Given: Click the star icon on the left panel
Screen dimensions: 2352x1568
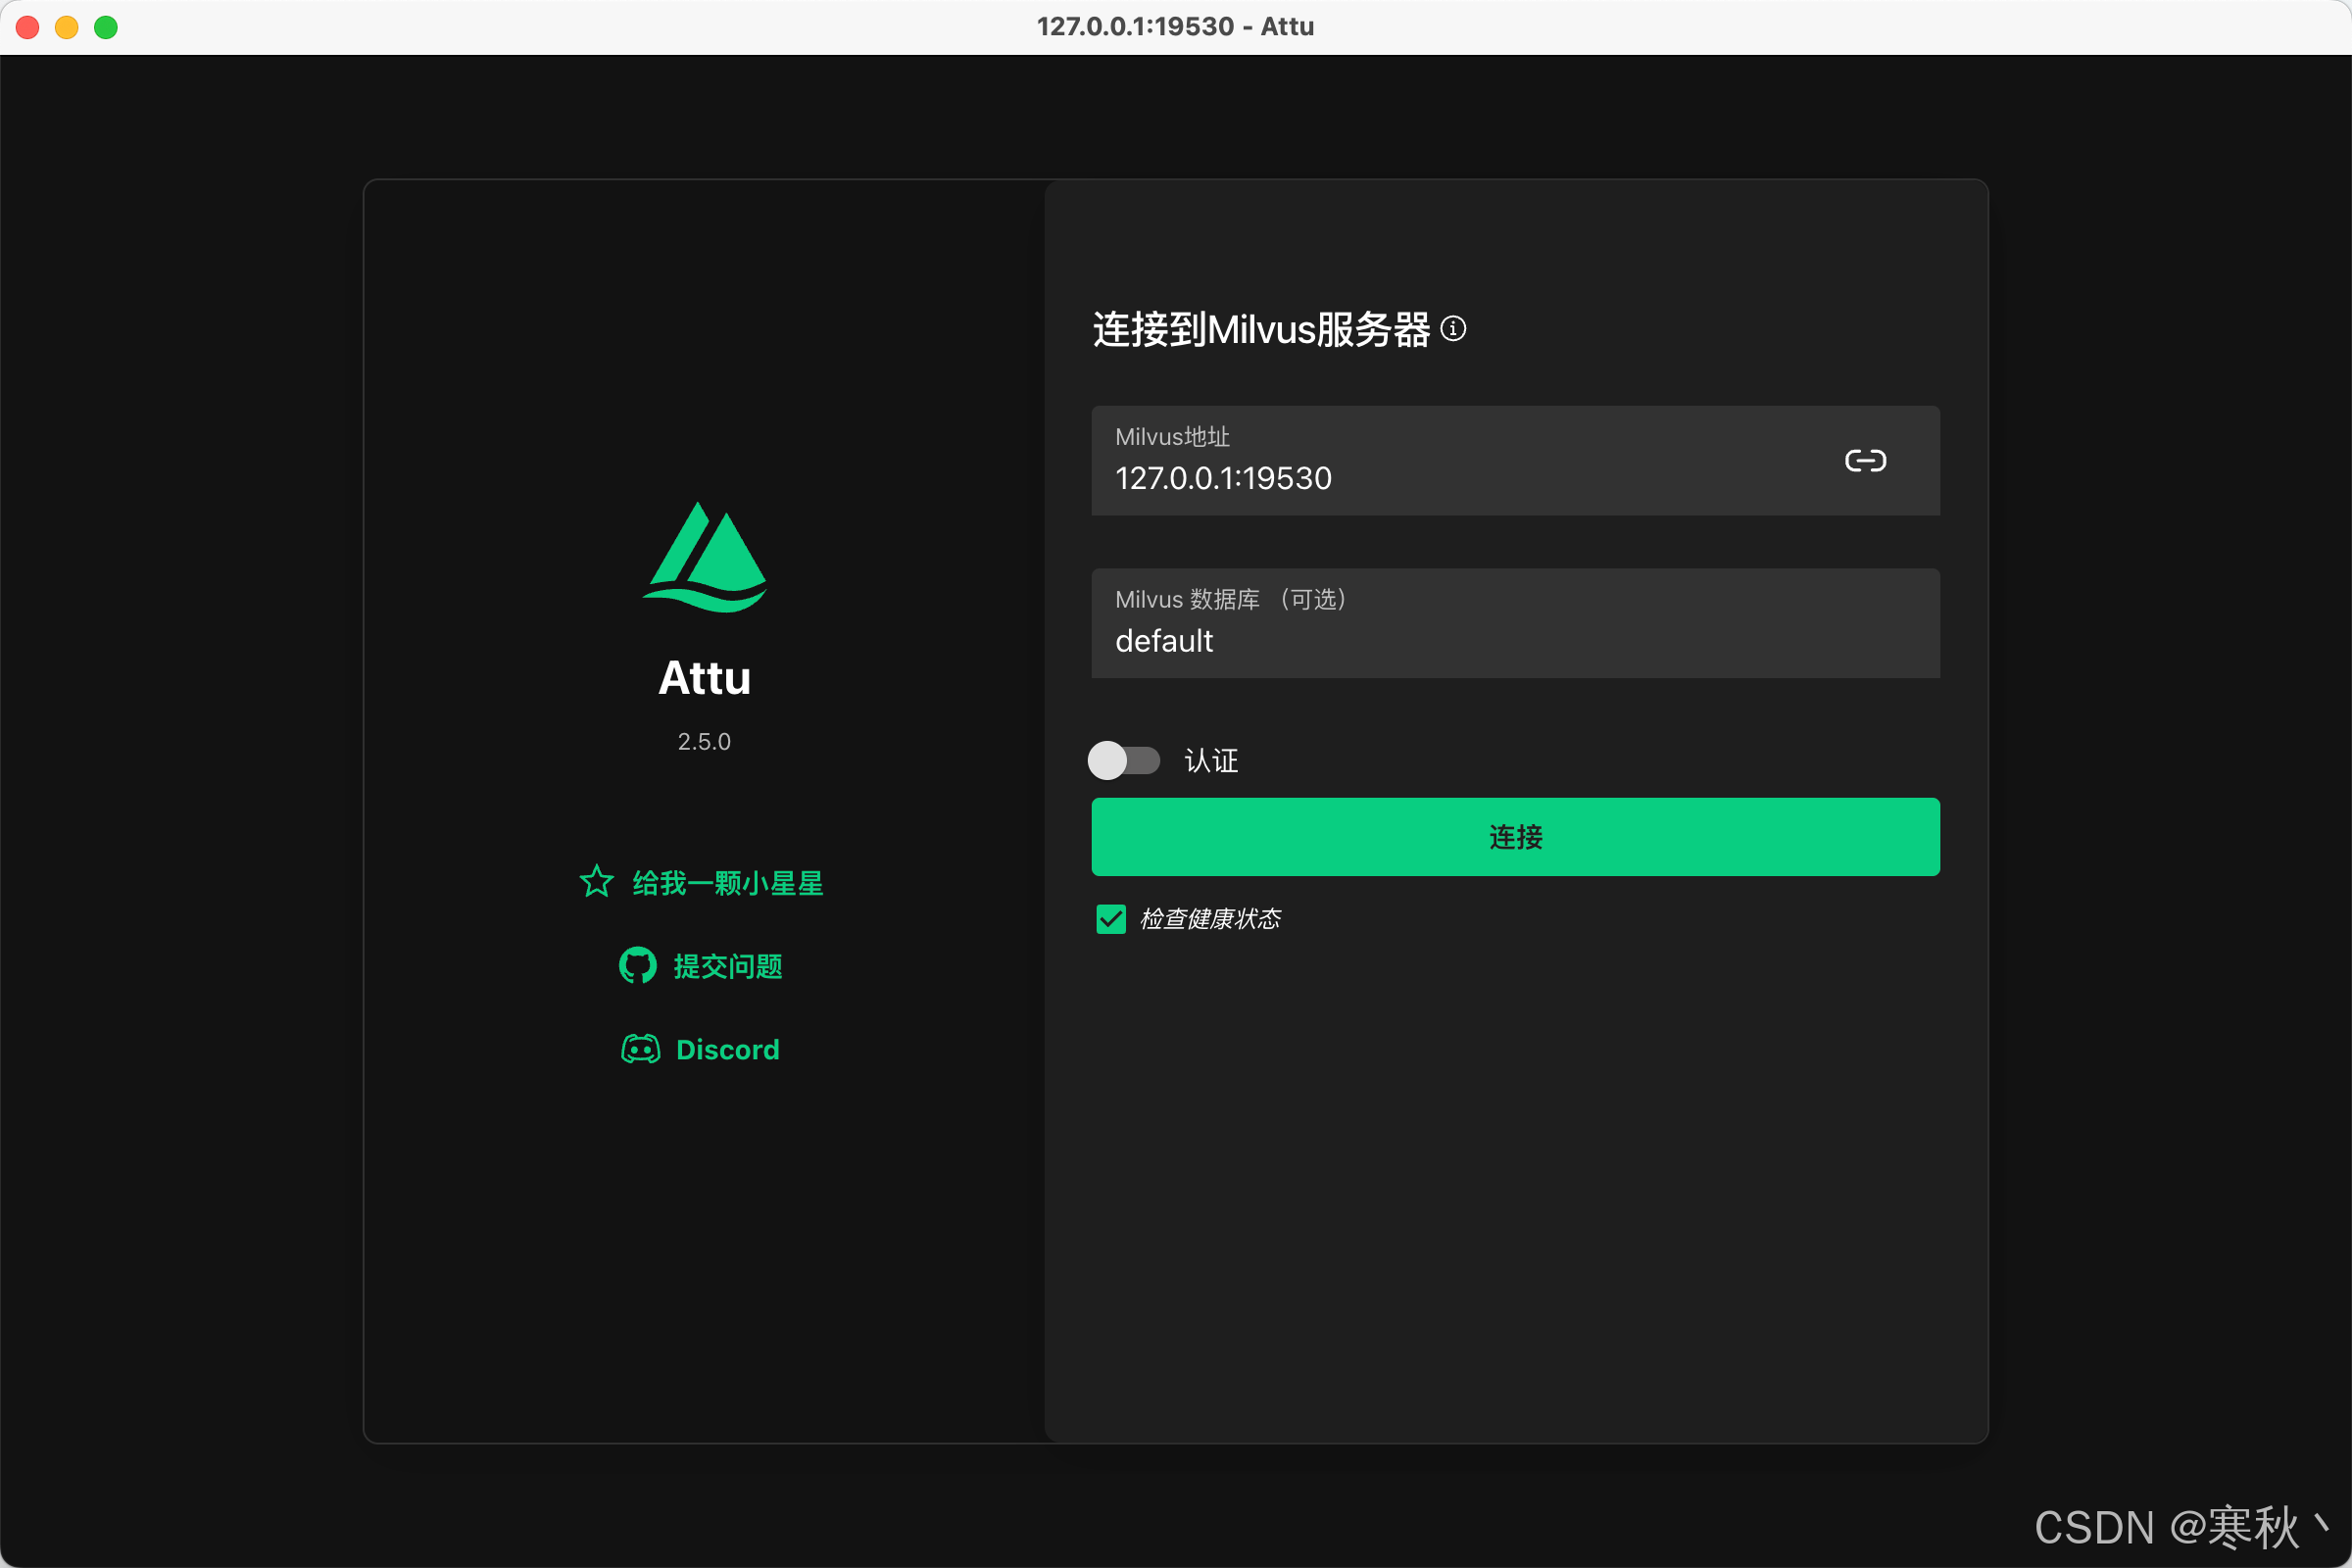Looking at the screenshot, I should pyautogui.click(x=597, y=882).
